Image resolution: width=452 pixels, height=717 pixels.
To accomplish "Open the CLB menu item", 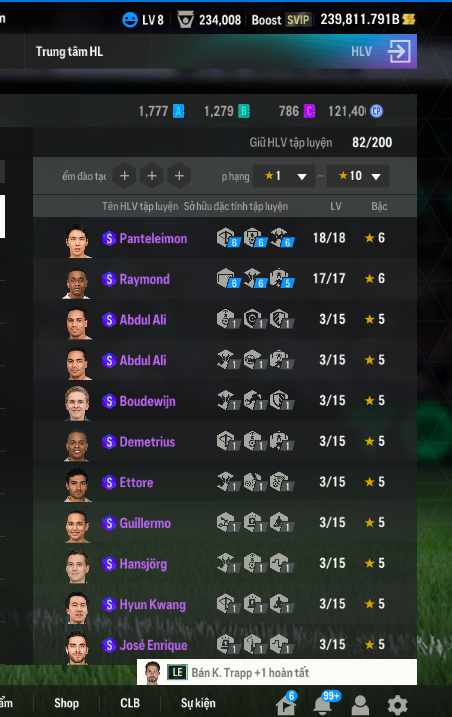I will pos(130,703).
